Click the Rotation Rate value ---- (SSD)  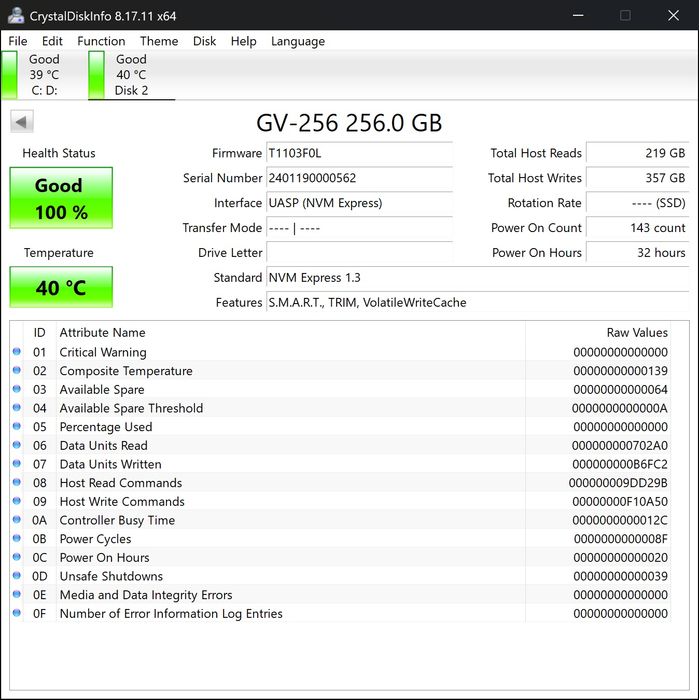637,203
